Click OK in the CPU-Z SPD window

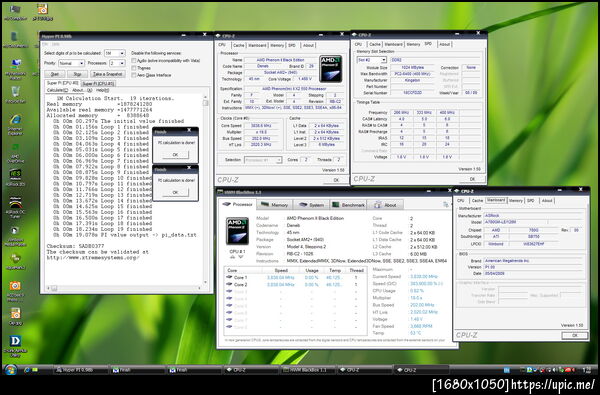(472, 179)
